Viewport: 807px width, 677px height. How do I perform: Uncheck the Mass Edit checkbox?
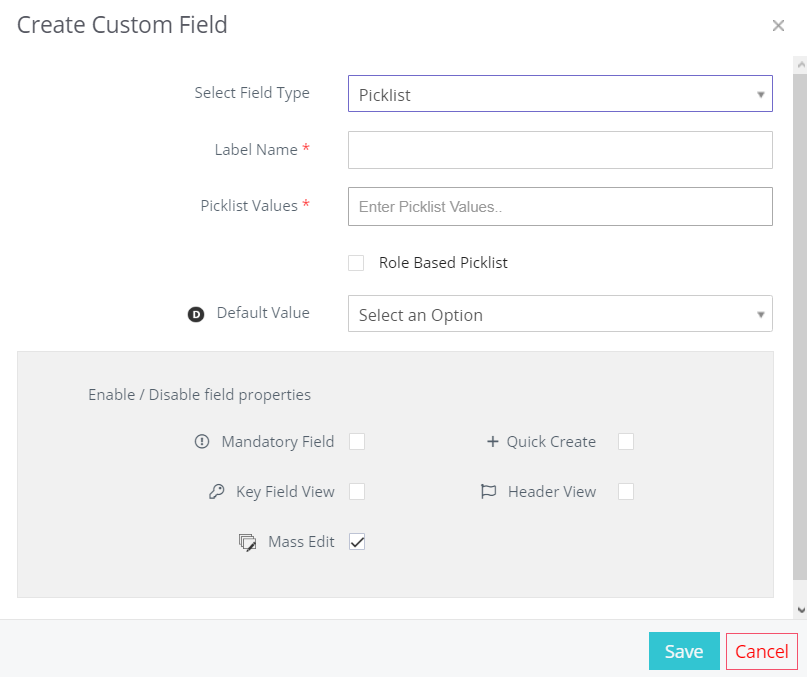357,542
